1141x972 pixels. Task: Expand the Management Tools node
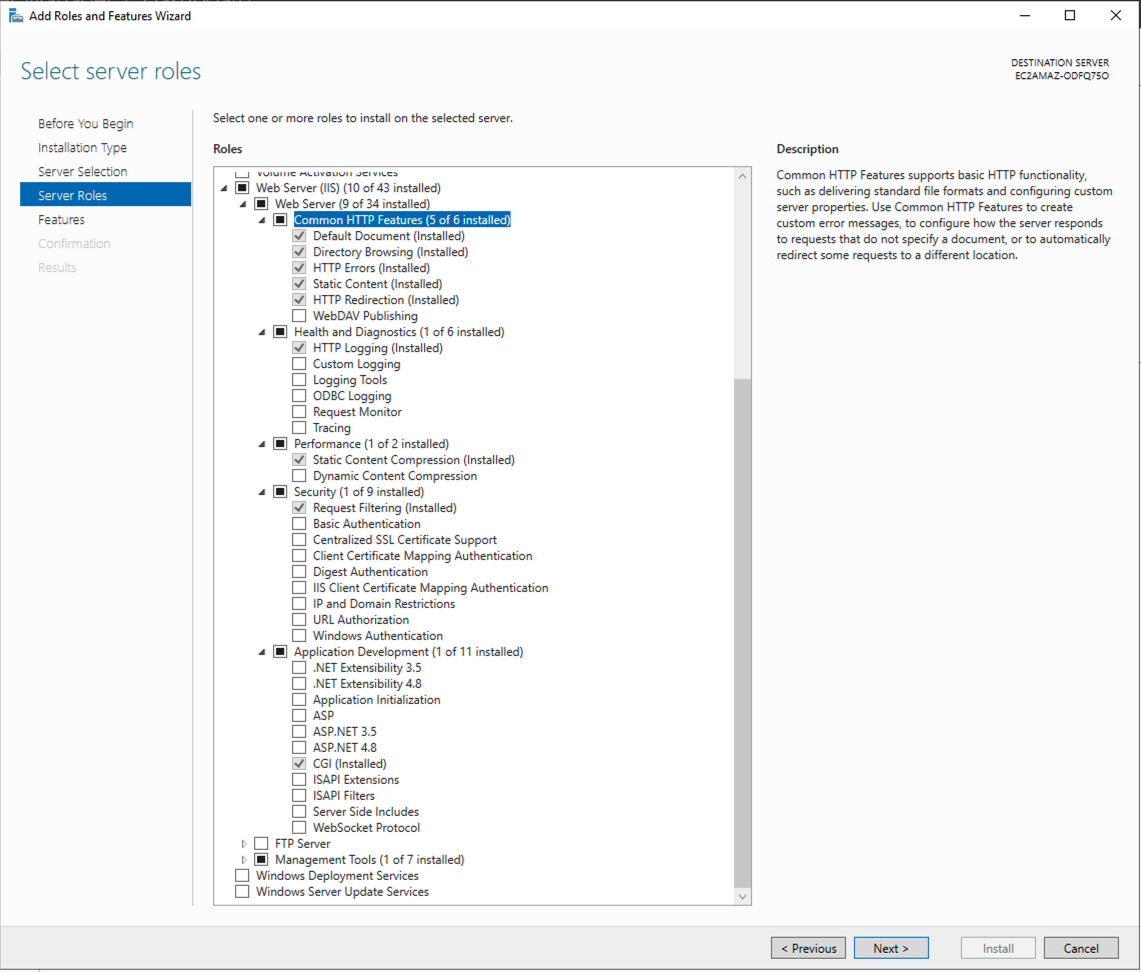243,859
